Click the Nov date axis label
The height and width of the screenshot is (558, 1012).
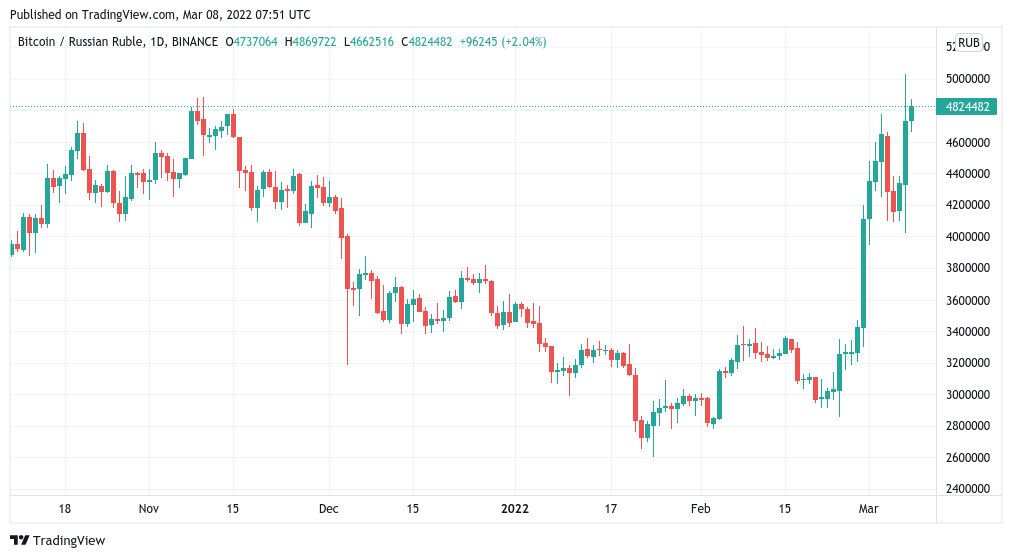[149, 508]
